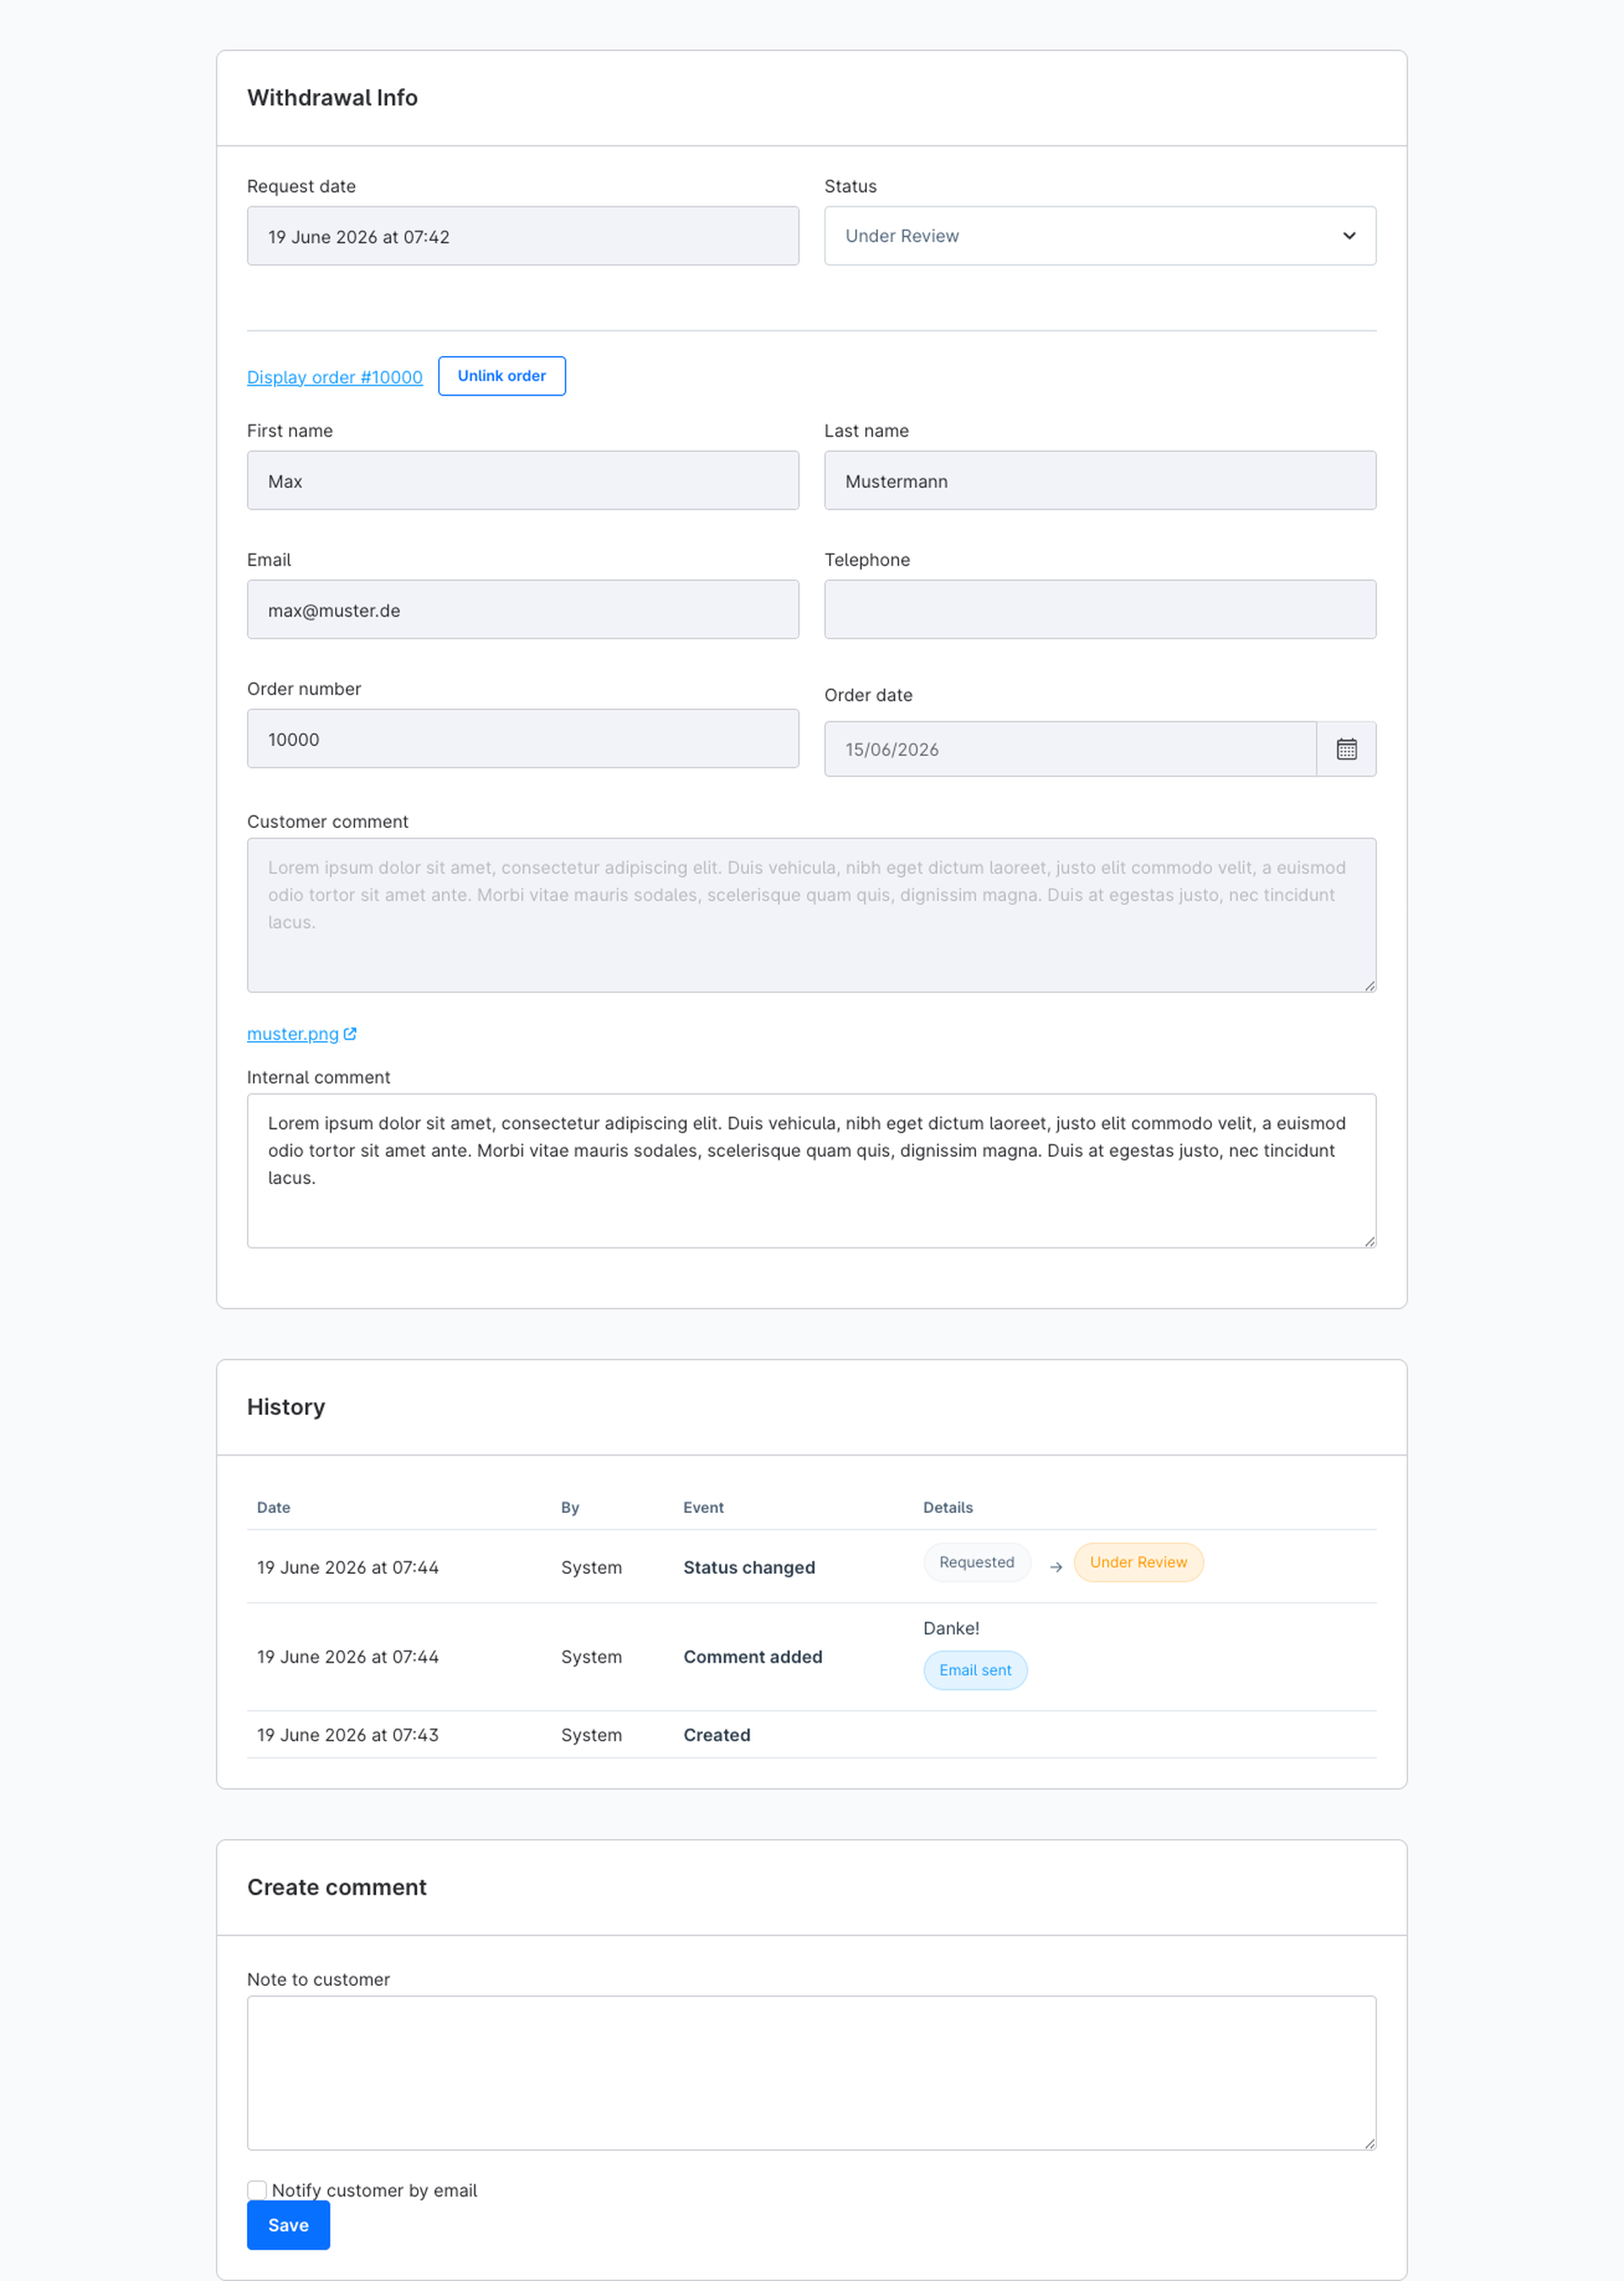Open the muster.png attachment link
1624x2281 pixels.
pos(293,1034)
